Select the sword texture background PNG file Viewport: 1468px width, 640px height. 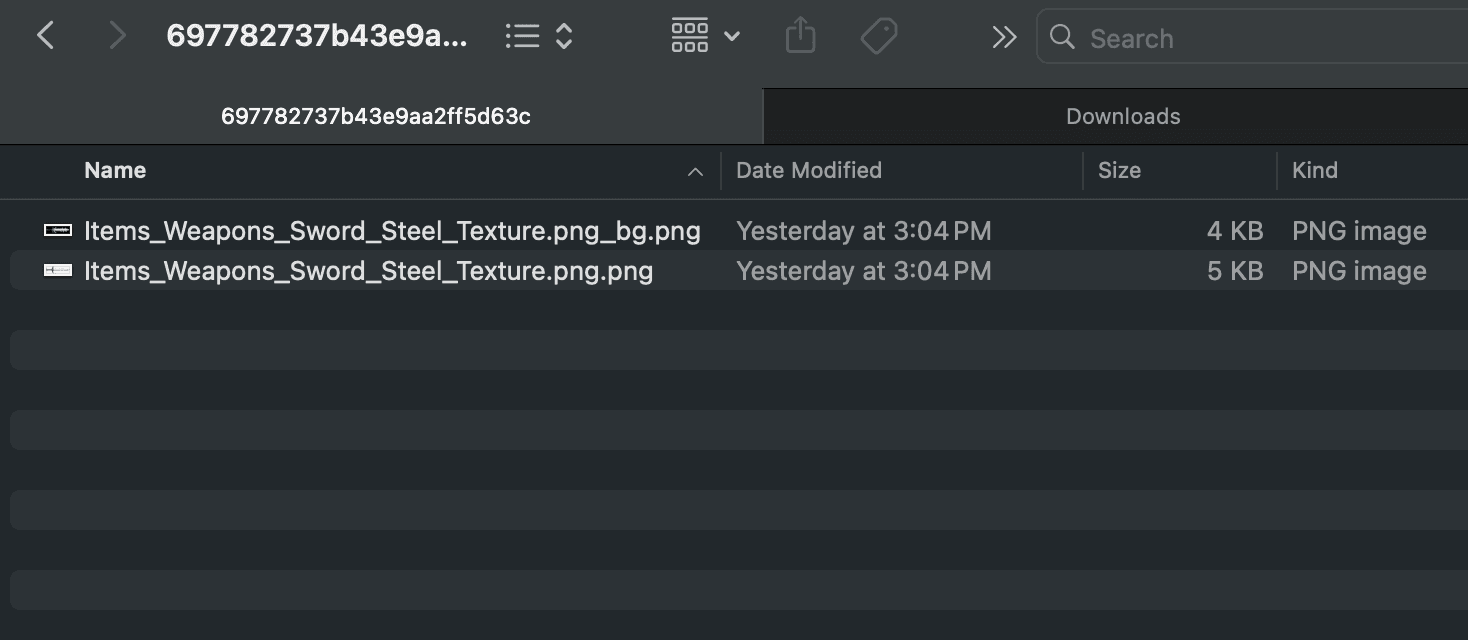(x=390, y=230)
